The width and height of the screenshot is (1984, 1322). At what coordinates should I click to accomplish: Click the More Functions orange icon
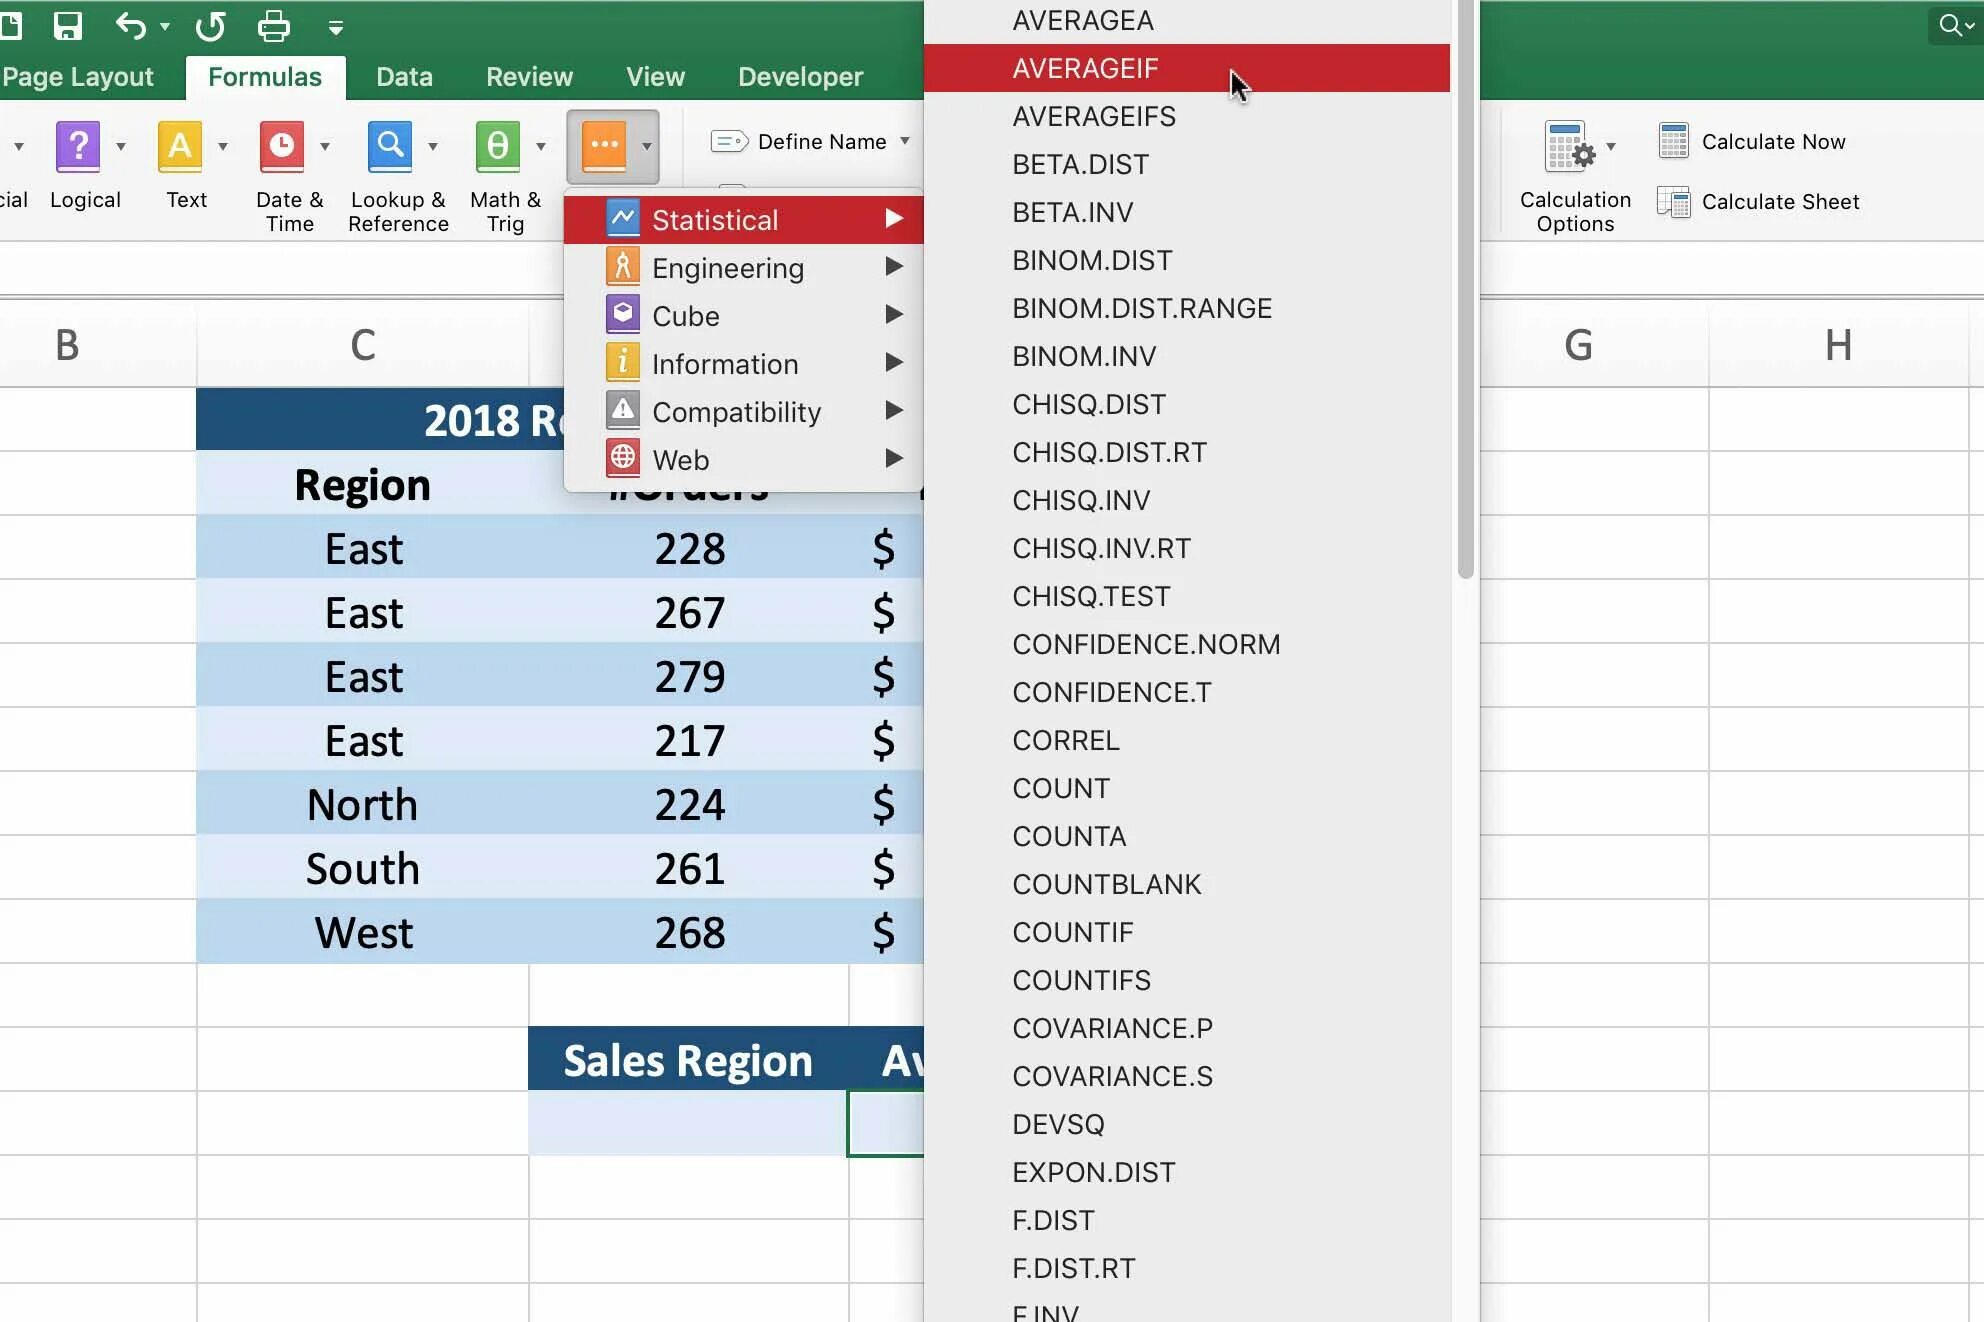(604, 146)
